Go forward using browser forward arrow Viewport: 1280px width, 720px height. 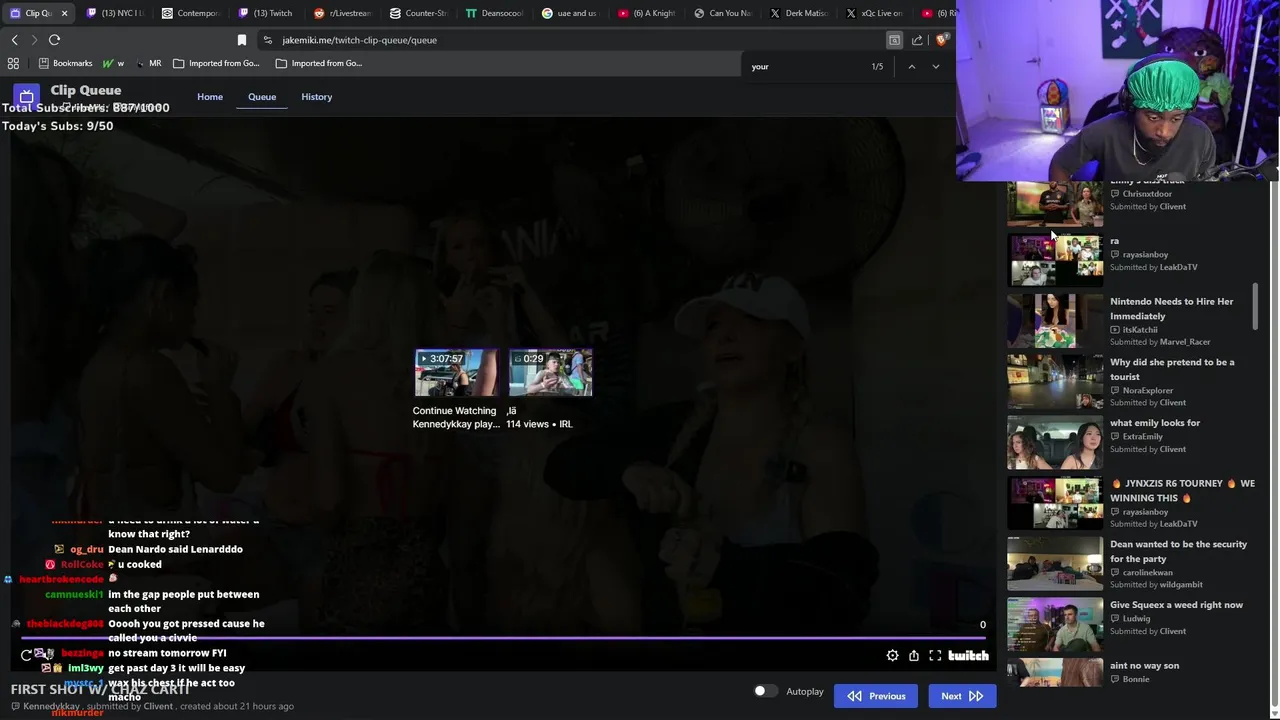34,40
